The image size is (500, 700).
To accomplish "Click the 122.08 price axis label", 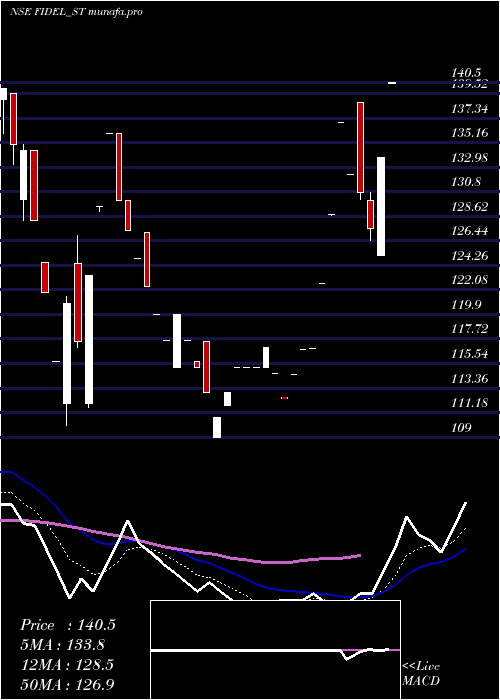I will click(x=470, y=280).
